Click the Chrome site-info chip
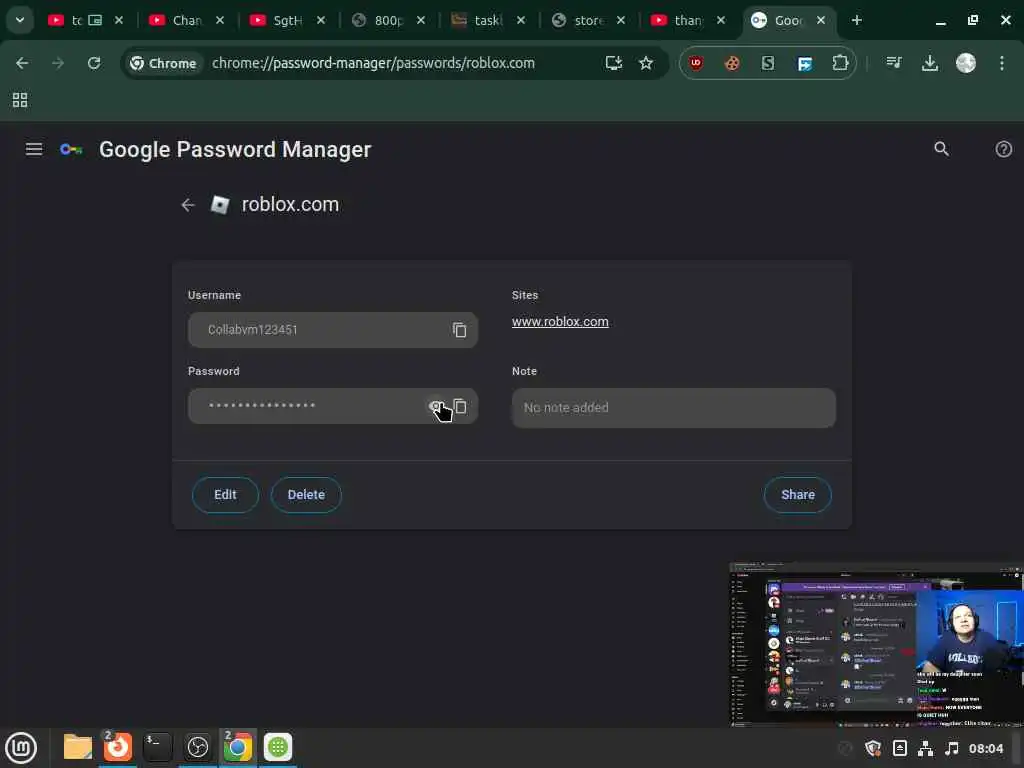The width and height of the screenshot is (1024, 768). point(163,63)
